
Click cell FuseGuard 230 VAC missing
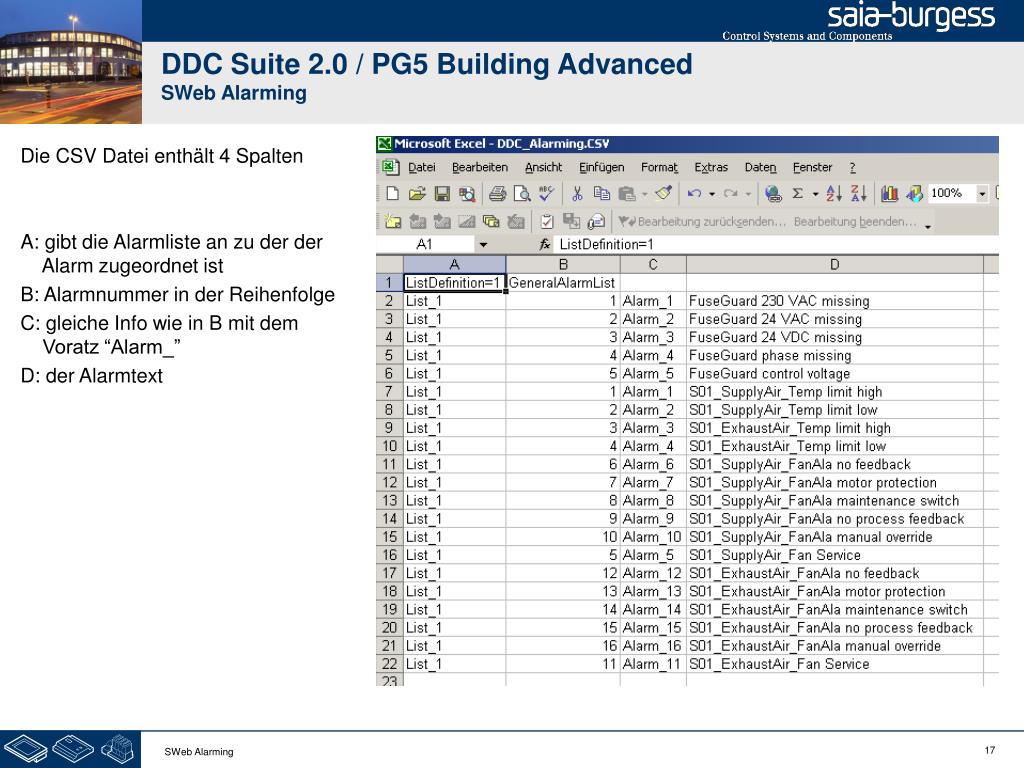point(835,301)
